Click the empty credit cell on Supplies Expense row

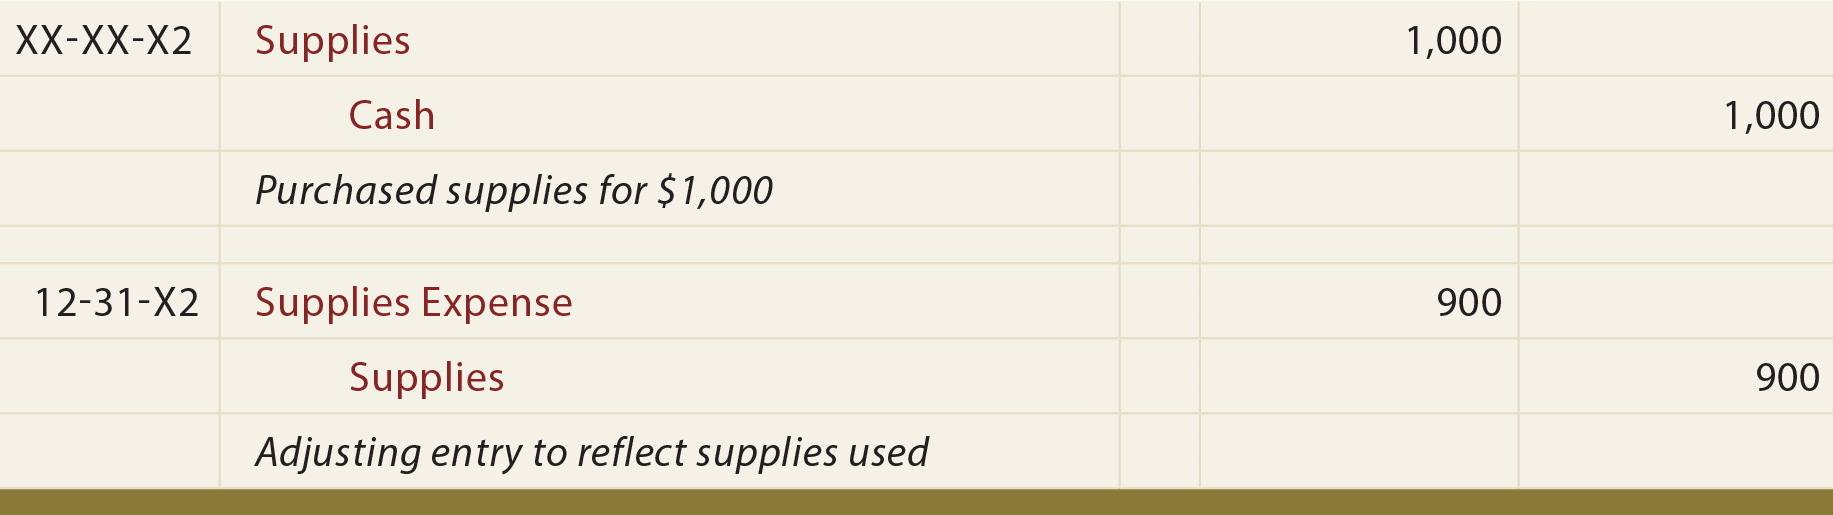coord(1676,301)
